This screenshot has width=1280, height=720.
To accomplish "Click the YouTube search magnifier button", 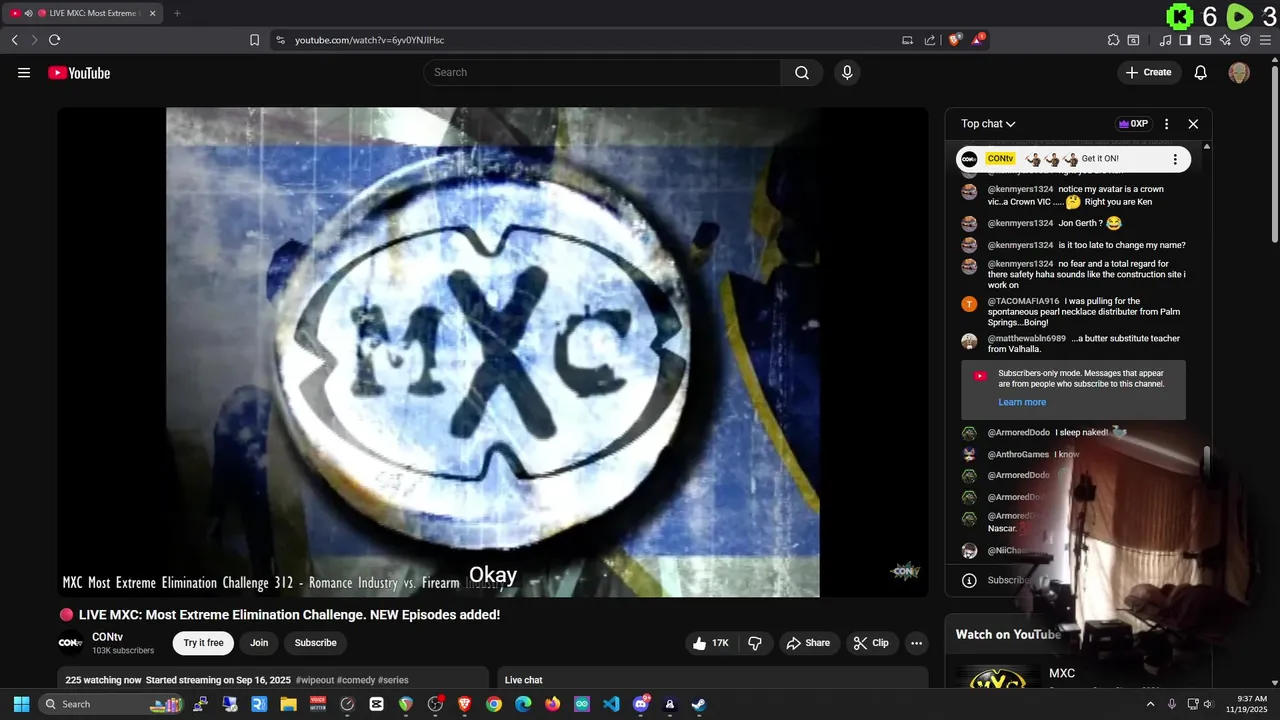I will tap(802, 72).
